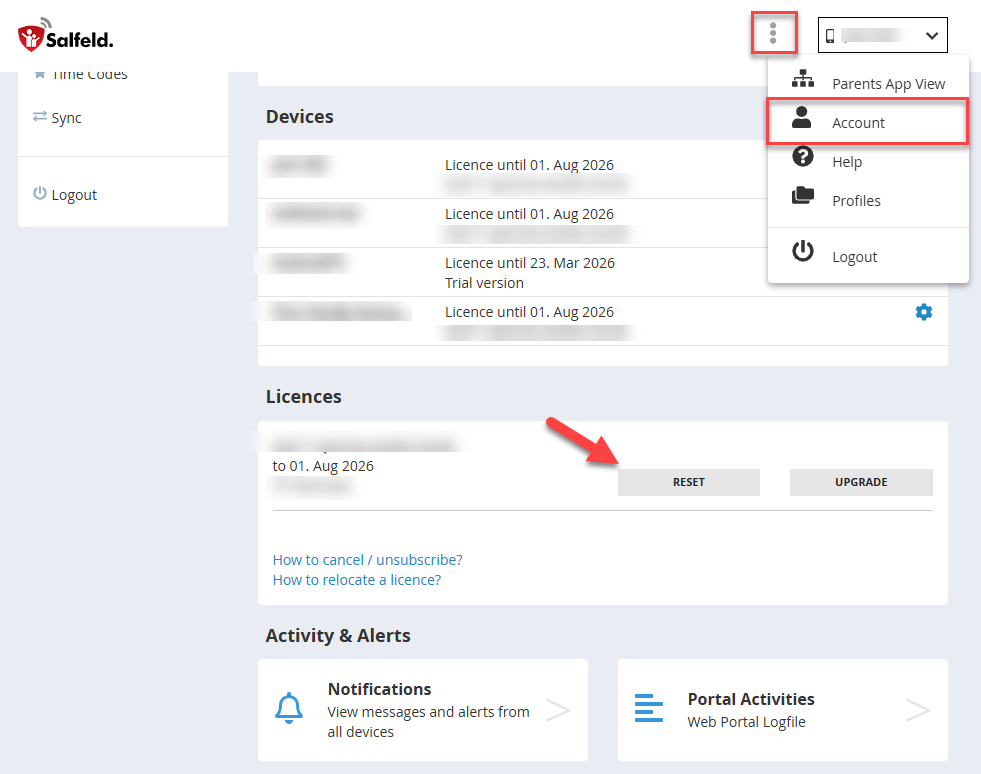This screenshot has width=981, height=774.
Task: Click the gear icon in the devices list
Action: [x=923, y=312]
